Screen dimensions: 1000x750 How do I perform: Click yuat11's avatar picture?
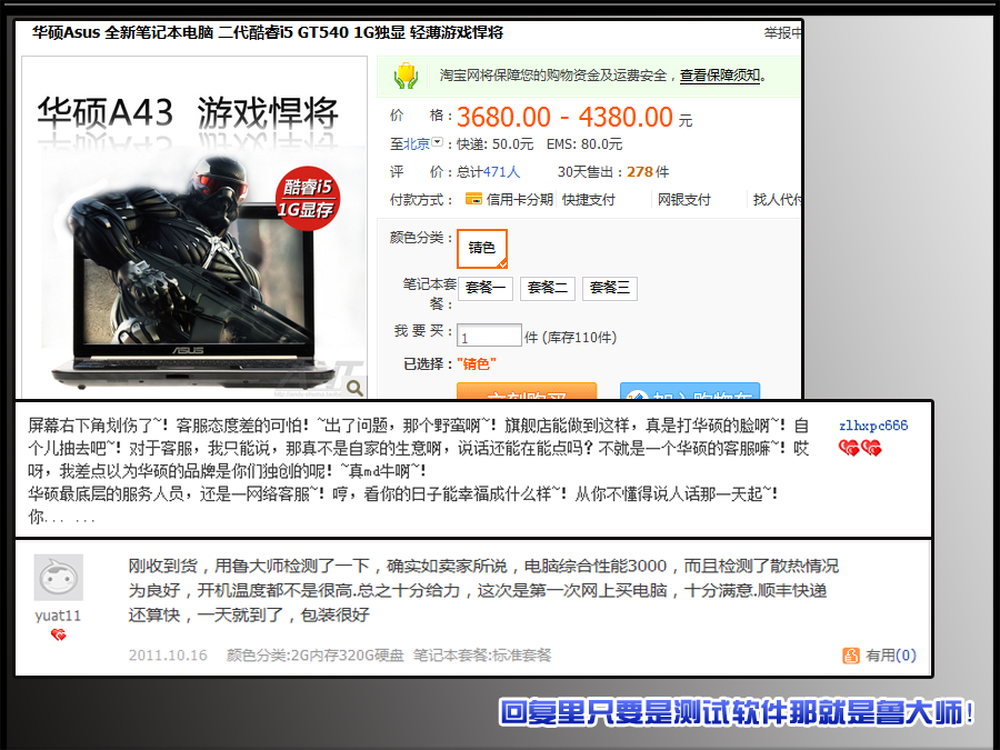(x=58, y=577)
